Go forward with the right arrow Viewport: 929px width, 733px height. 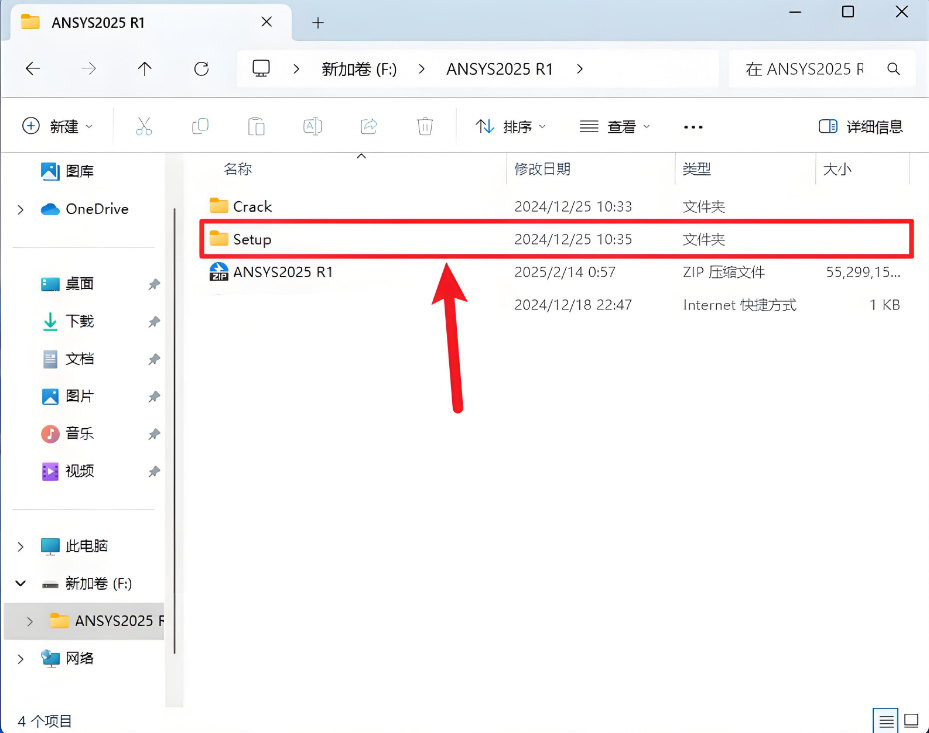89,69
